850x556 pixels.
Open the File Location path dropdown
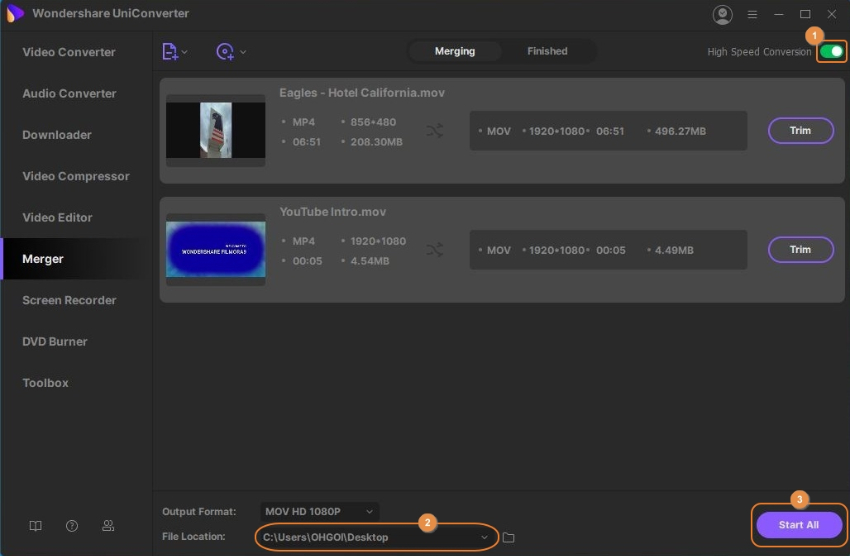tap(485, 537)
